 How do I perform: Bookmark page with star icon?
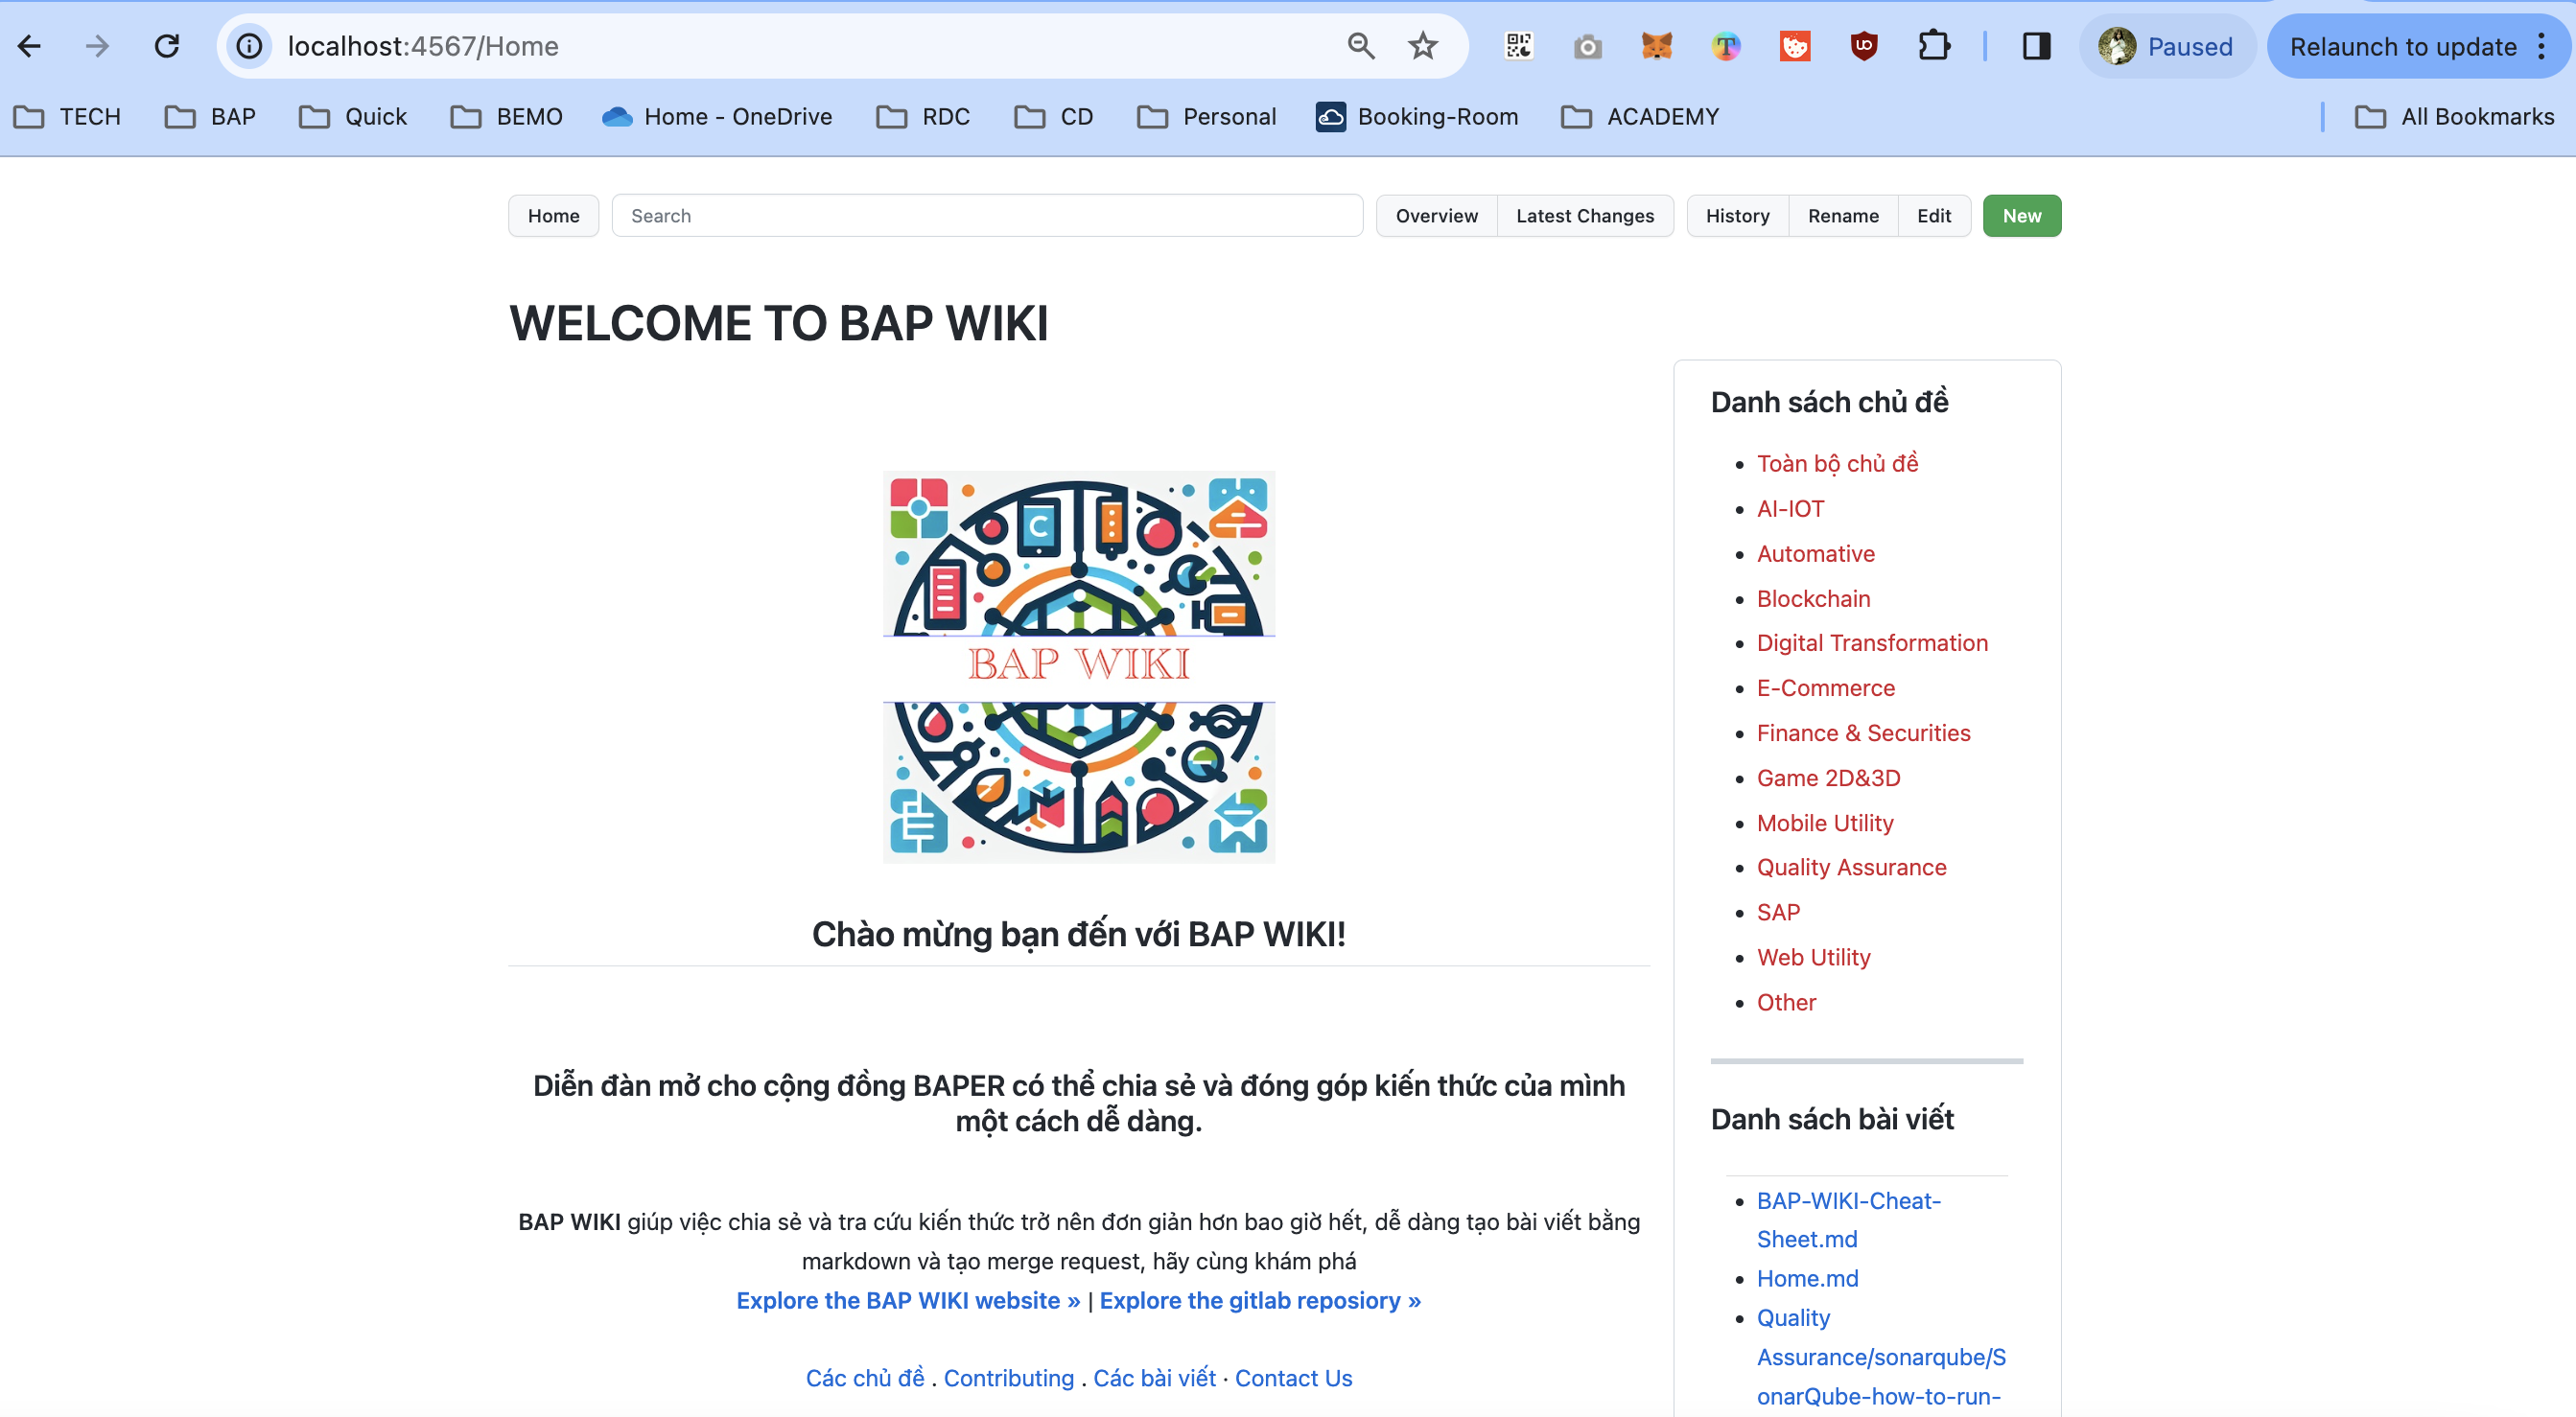pos(1422,46)
